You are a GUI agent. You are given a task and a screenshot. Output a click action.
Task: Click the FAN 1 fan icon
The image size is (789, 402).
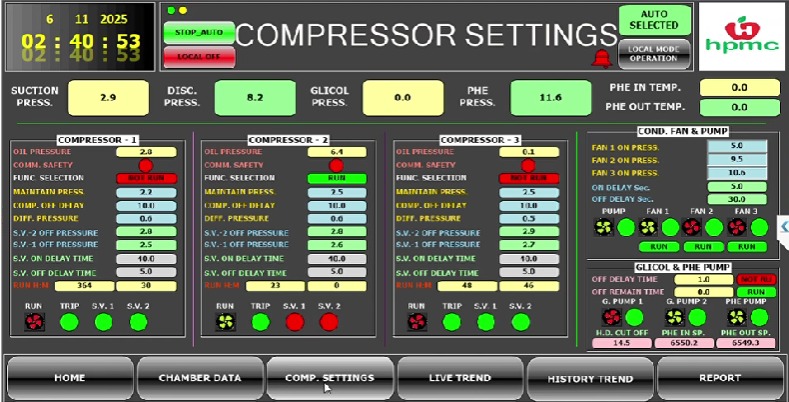[x=648, y=227]
